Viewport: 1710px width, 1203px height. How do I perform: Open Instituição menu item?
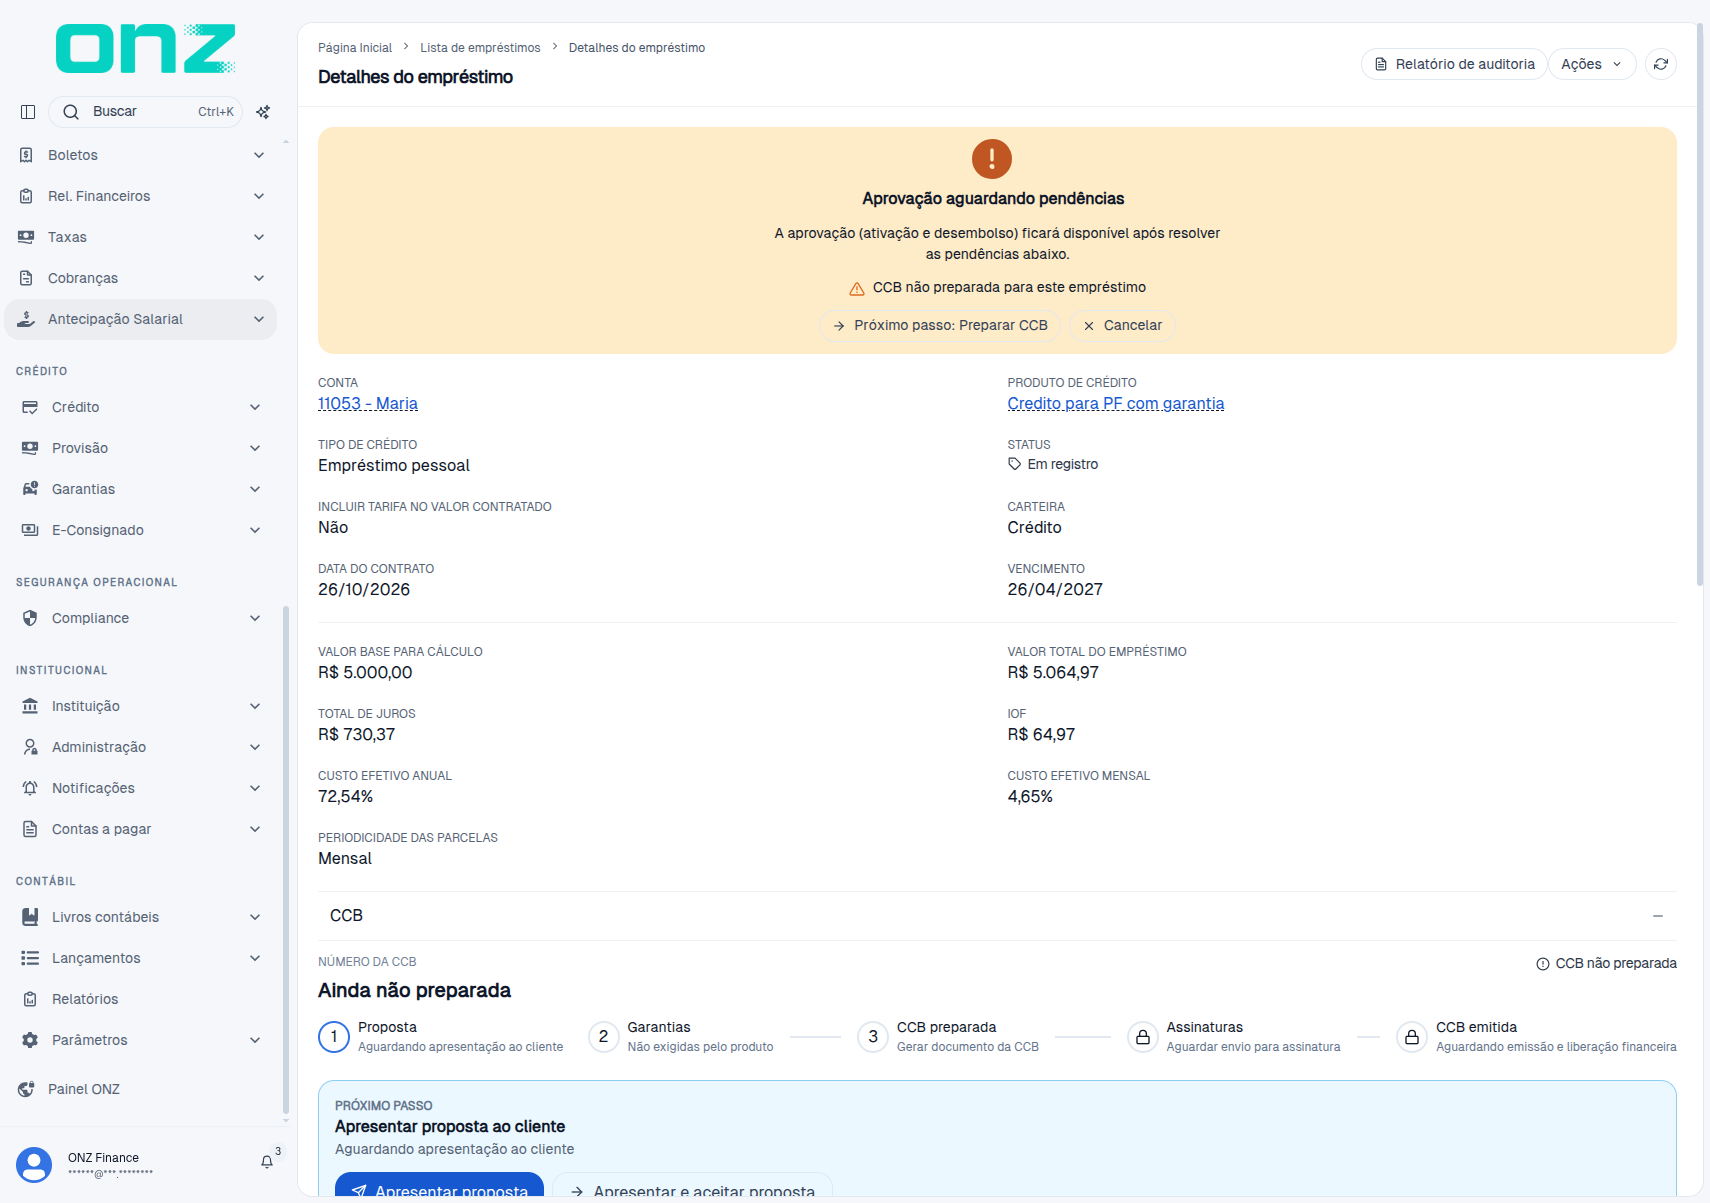coord(141,706)
